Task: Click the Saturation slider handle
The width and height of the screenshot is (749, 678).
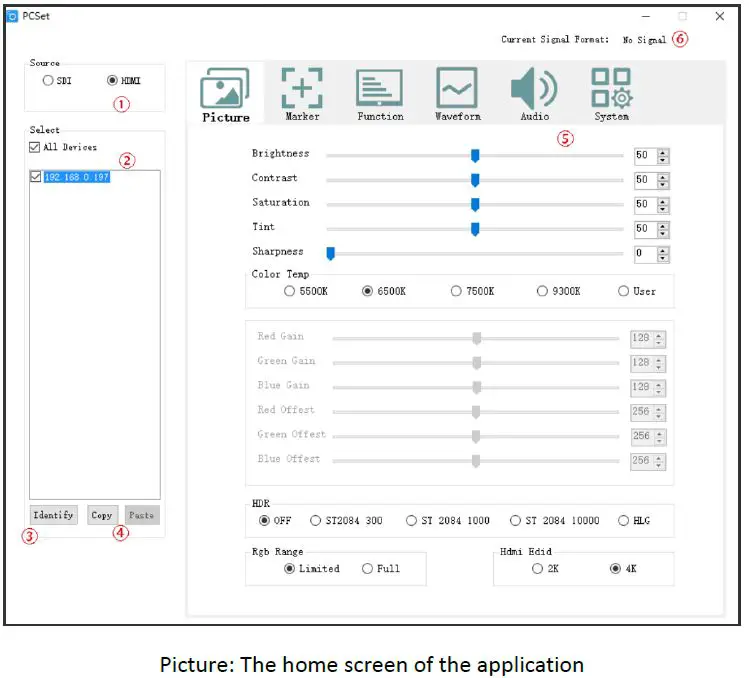Action: 475,204
